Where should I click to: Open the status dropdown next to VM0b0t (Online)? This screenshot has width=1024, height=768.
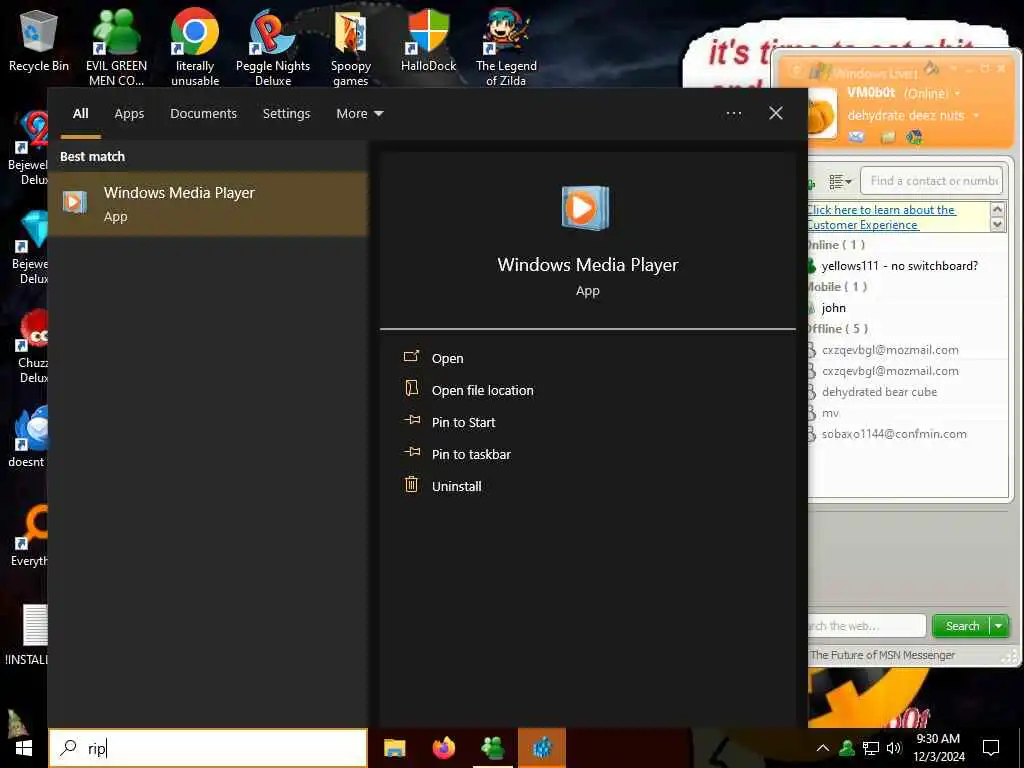click(957, 93)
